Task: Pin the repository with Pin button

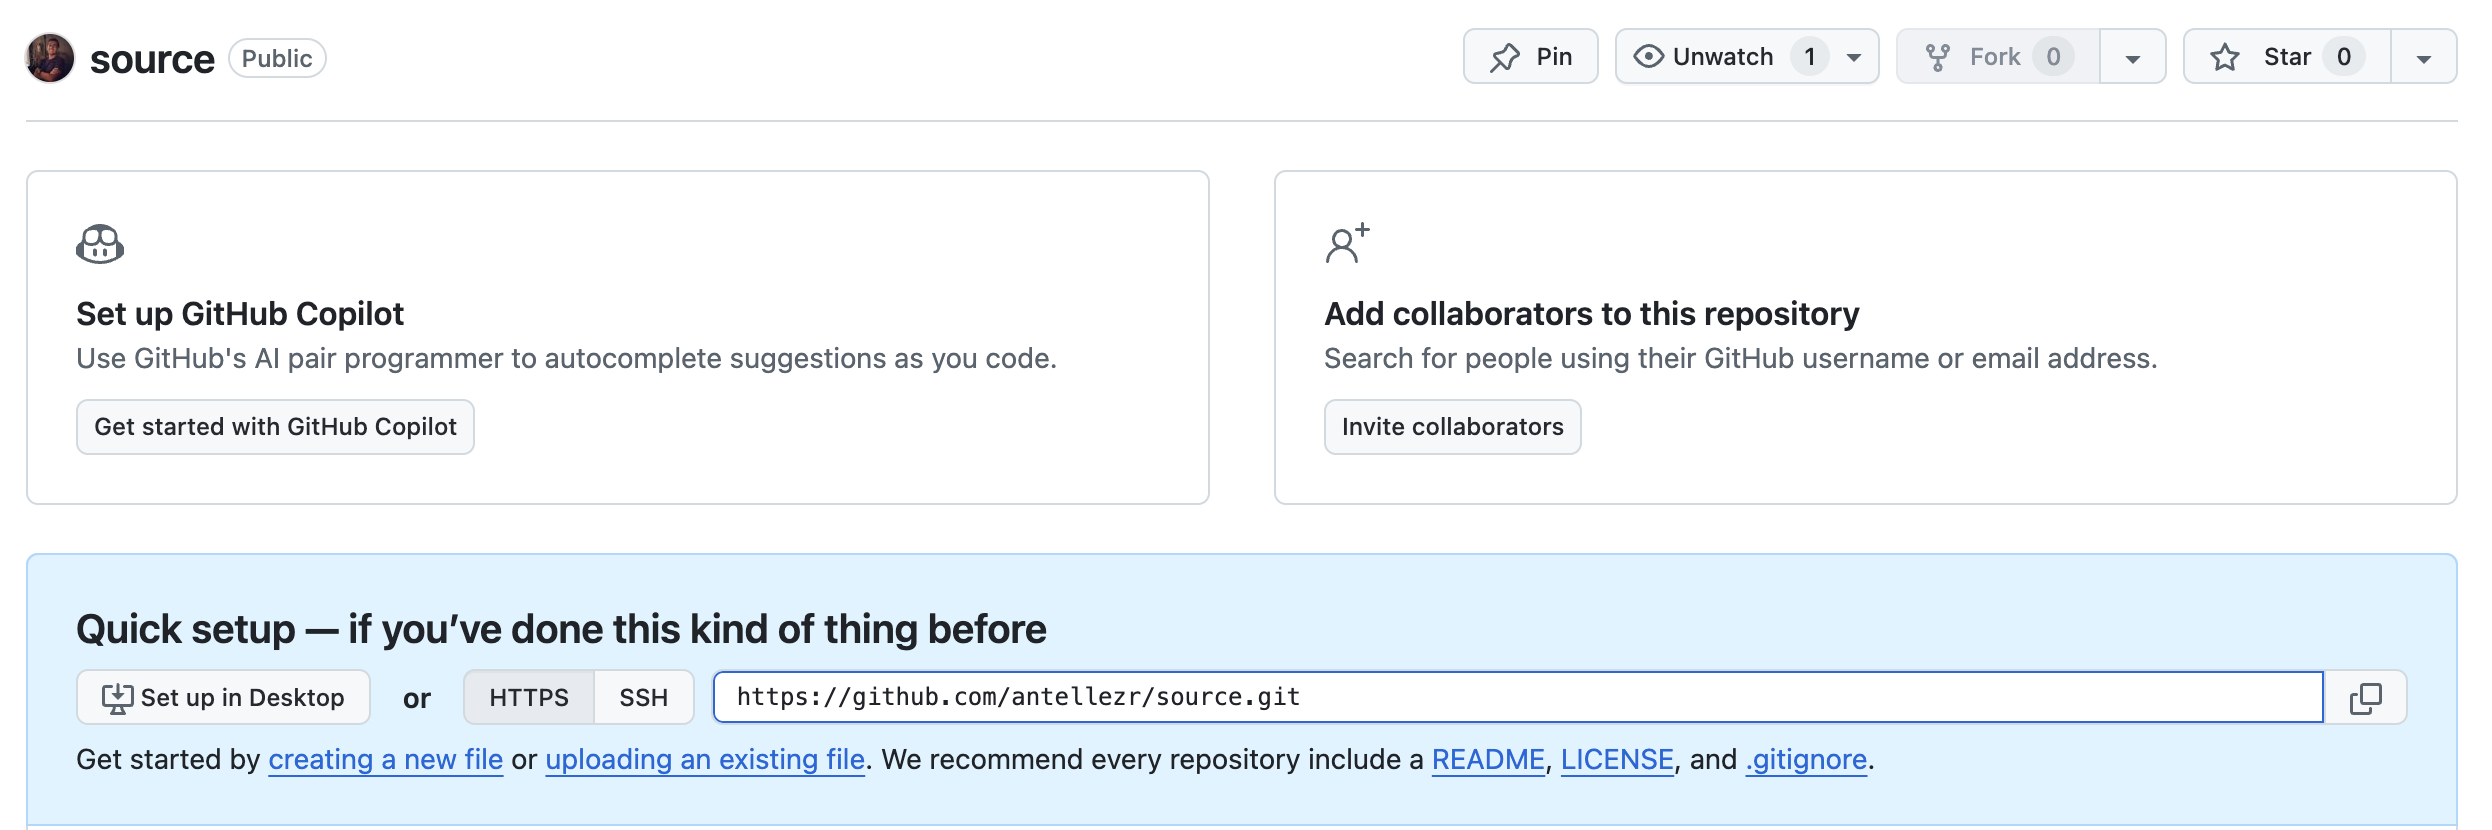Action: pos(1531,57)
